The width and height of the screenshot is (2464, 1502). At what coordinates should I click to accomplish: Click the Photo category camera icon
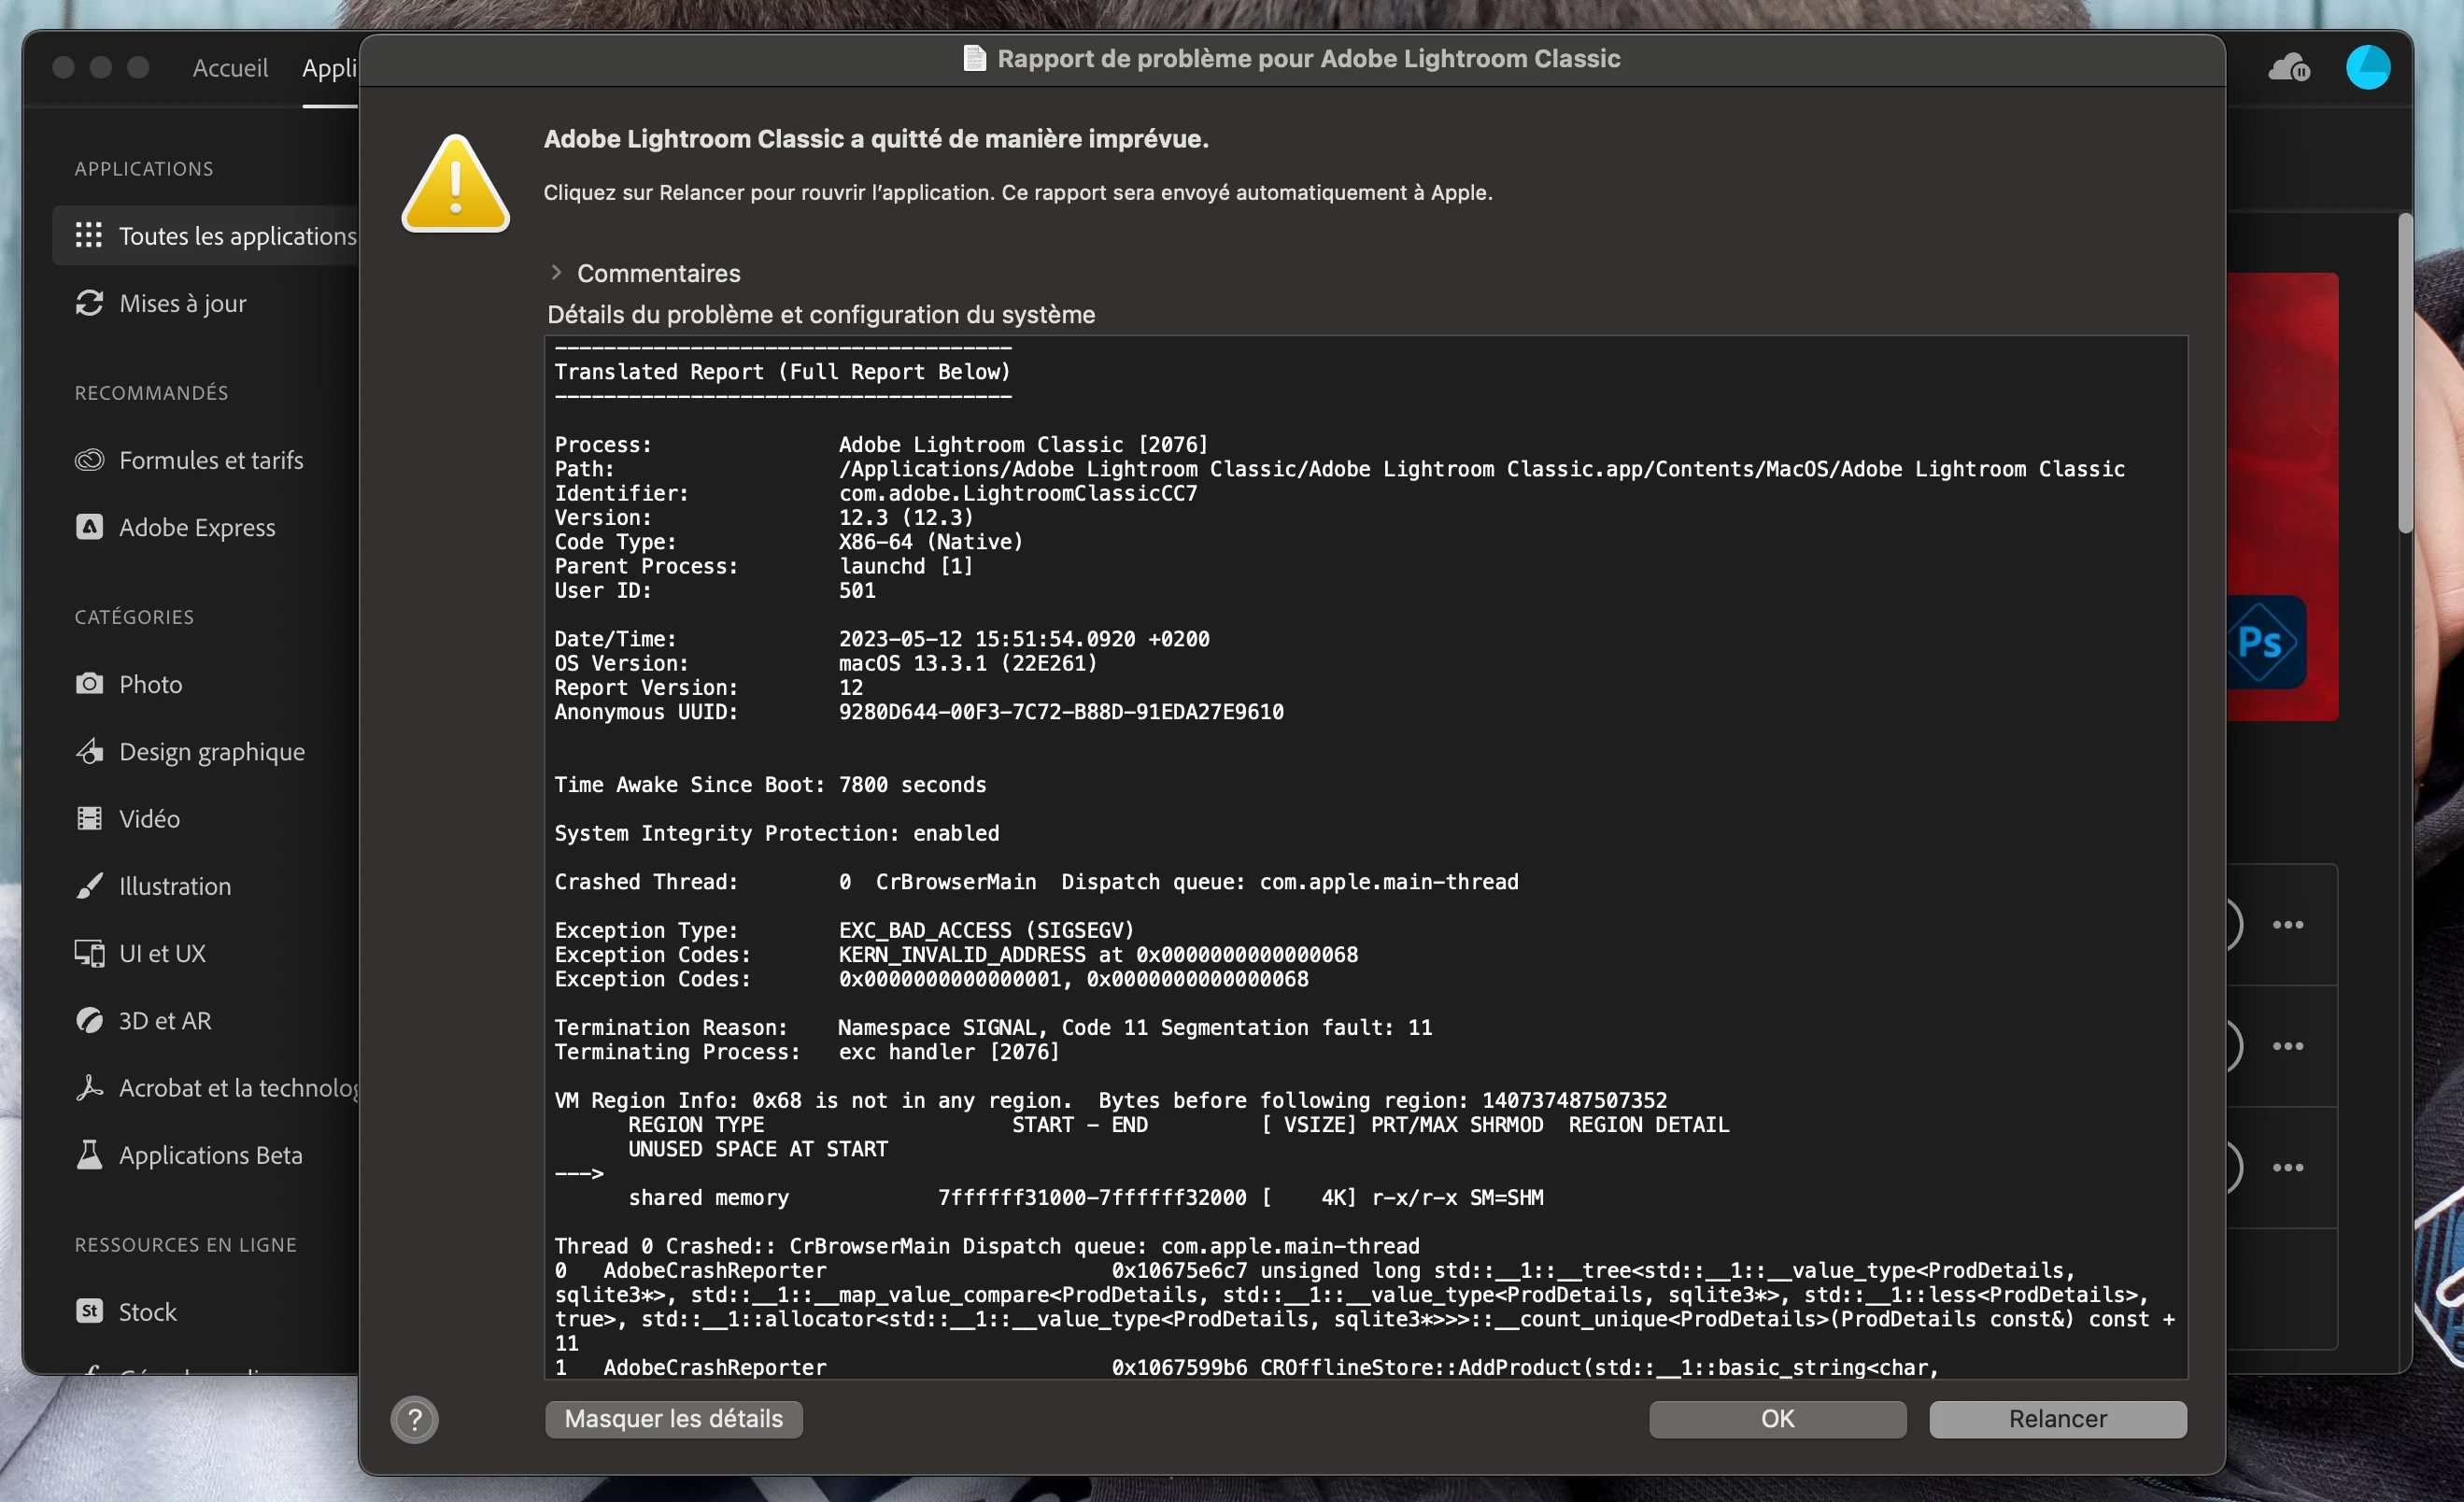89,684
